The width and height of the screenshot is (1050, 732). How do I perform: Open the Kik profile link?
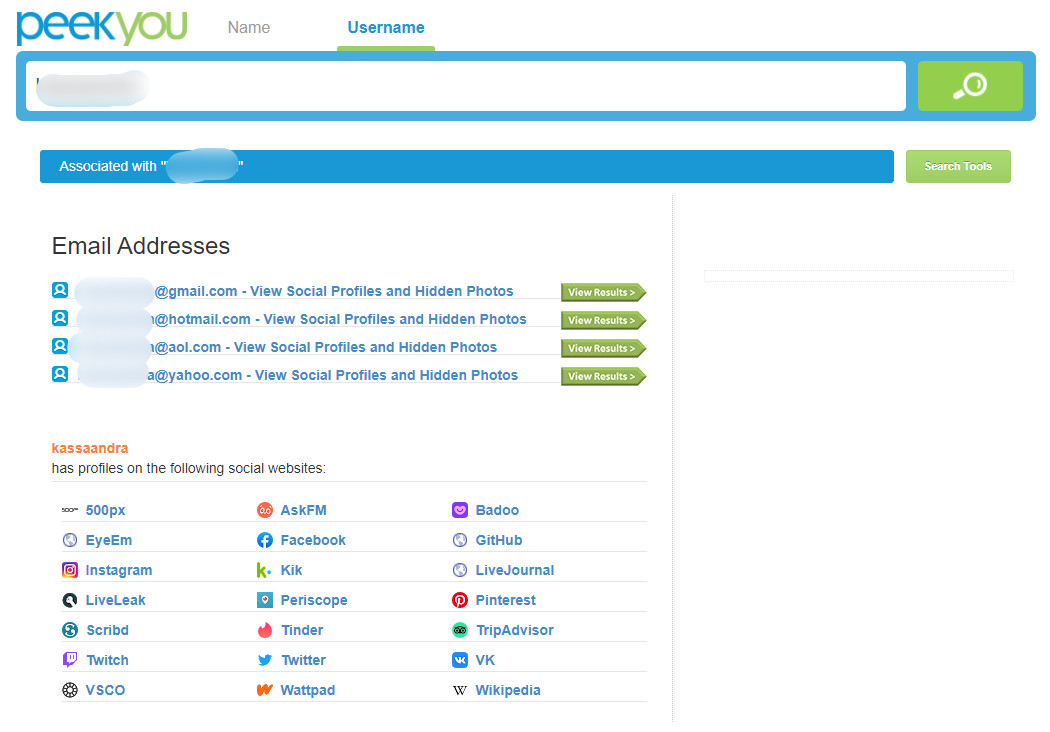pyautogui.click(x=291, y=571)
